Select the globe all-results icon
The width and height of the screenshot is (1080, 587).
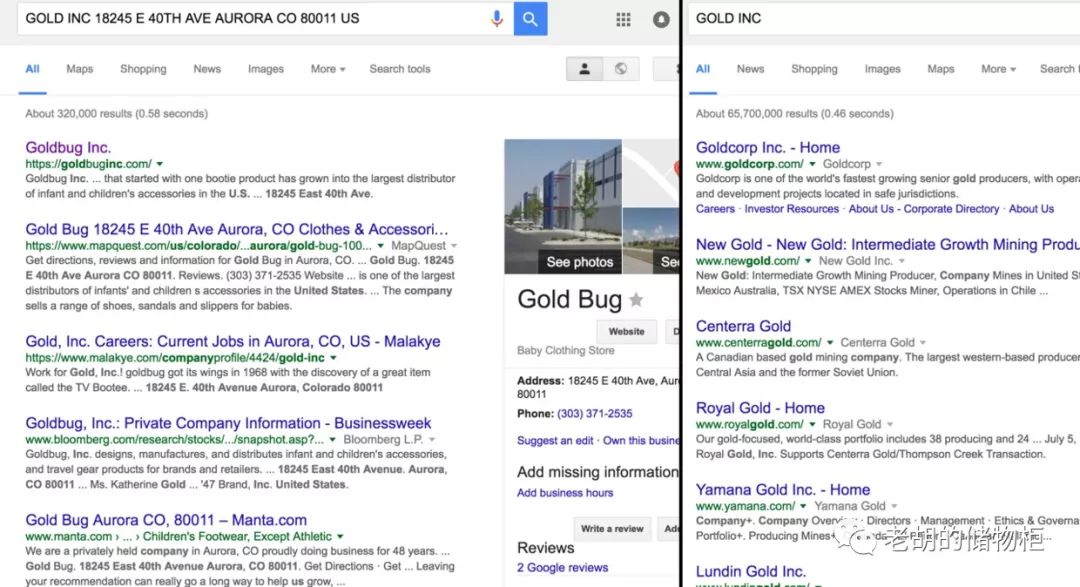[x=621, y=69]
